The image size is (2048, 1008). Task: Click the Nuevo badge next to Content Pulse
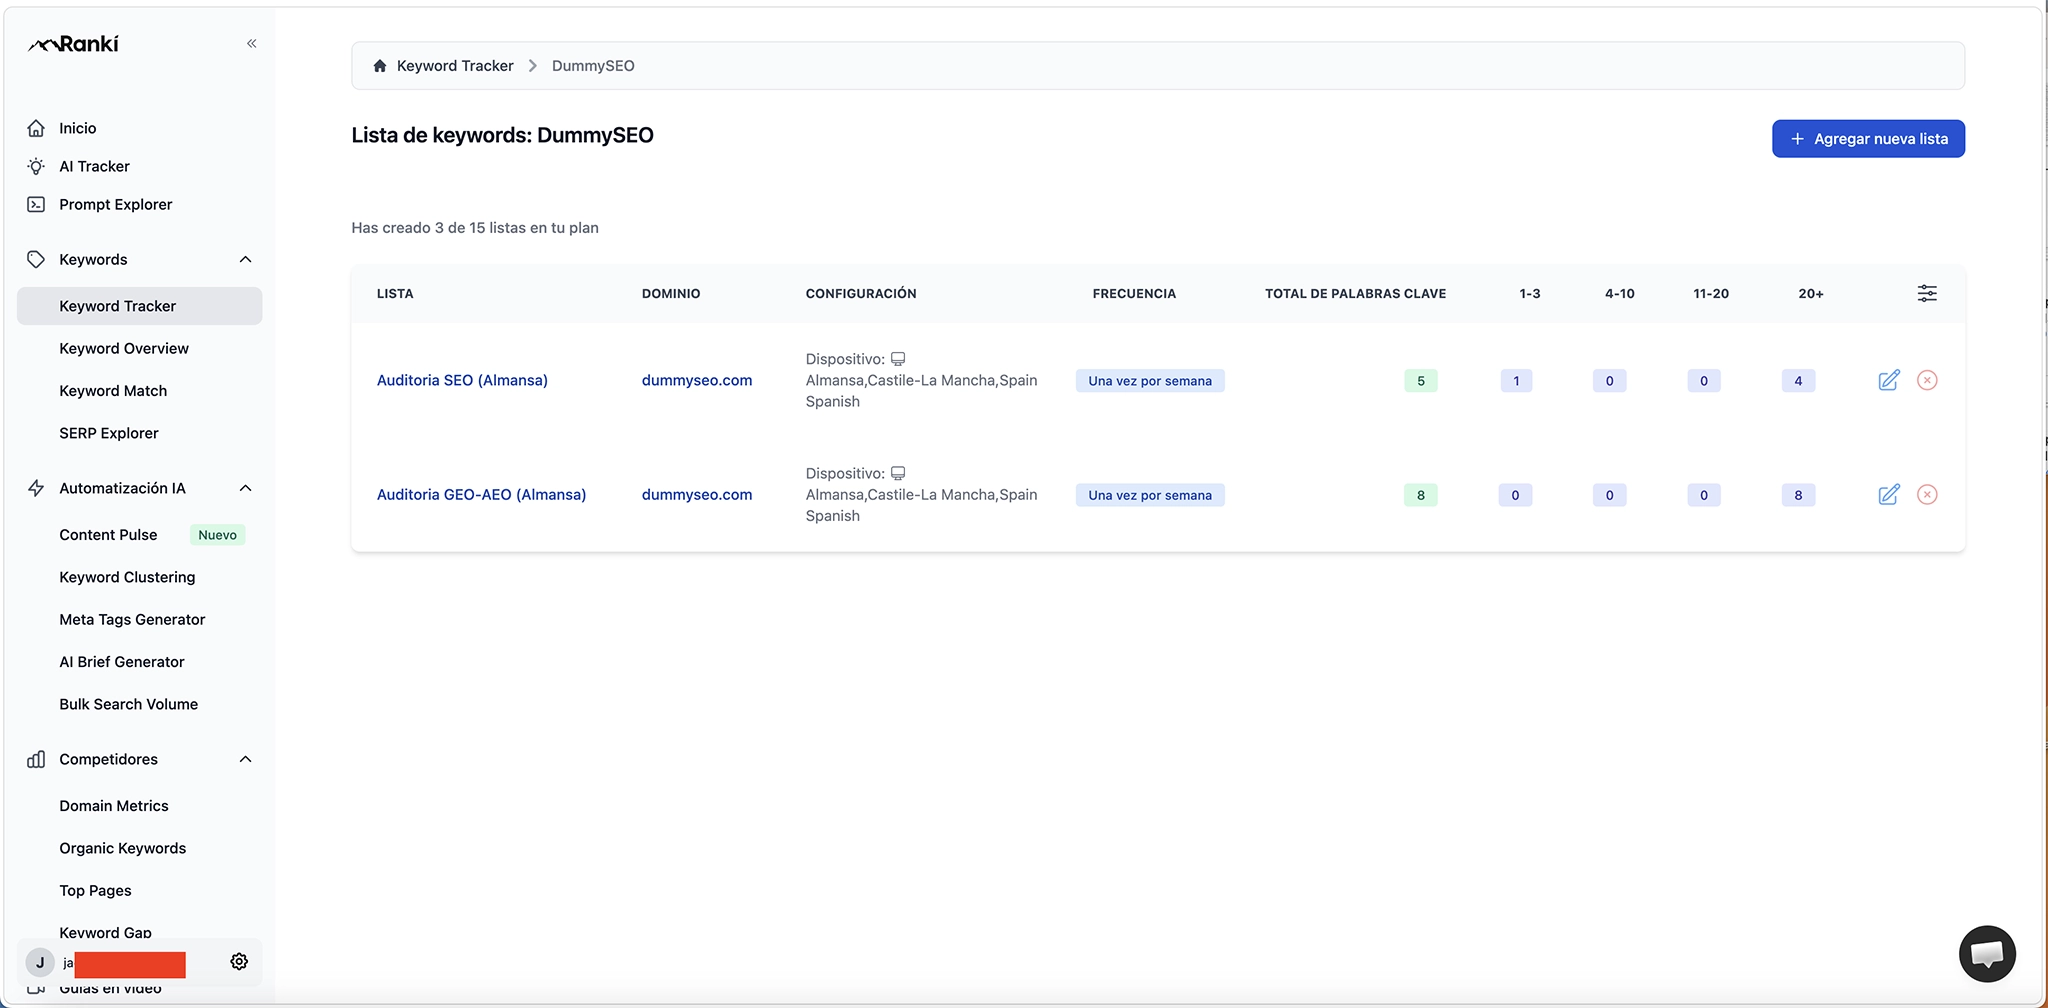click(x=217, y=535)
